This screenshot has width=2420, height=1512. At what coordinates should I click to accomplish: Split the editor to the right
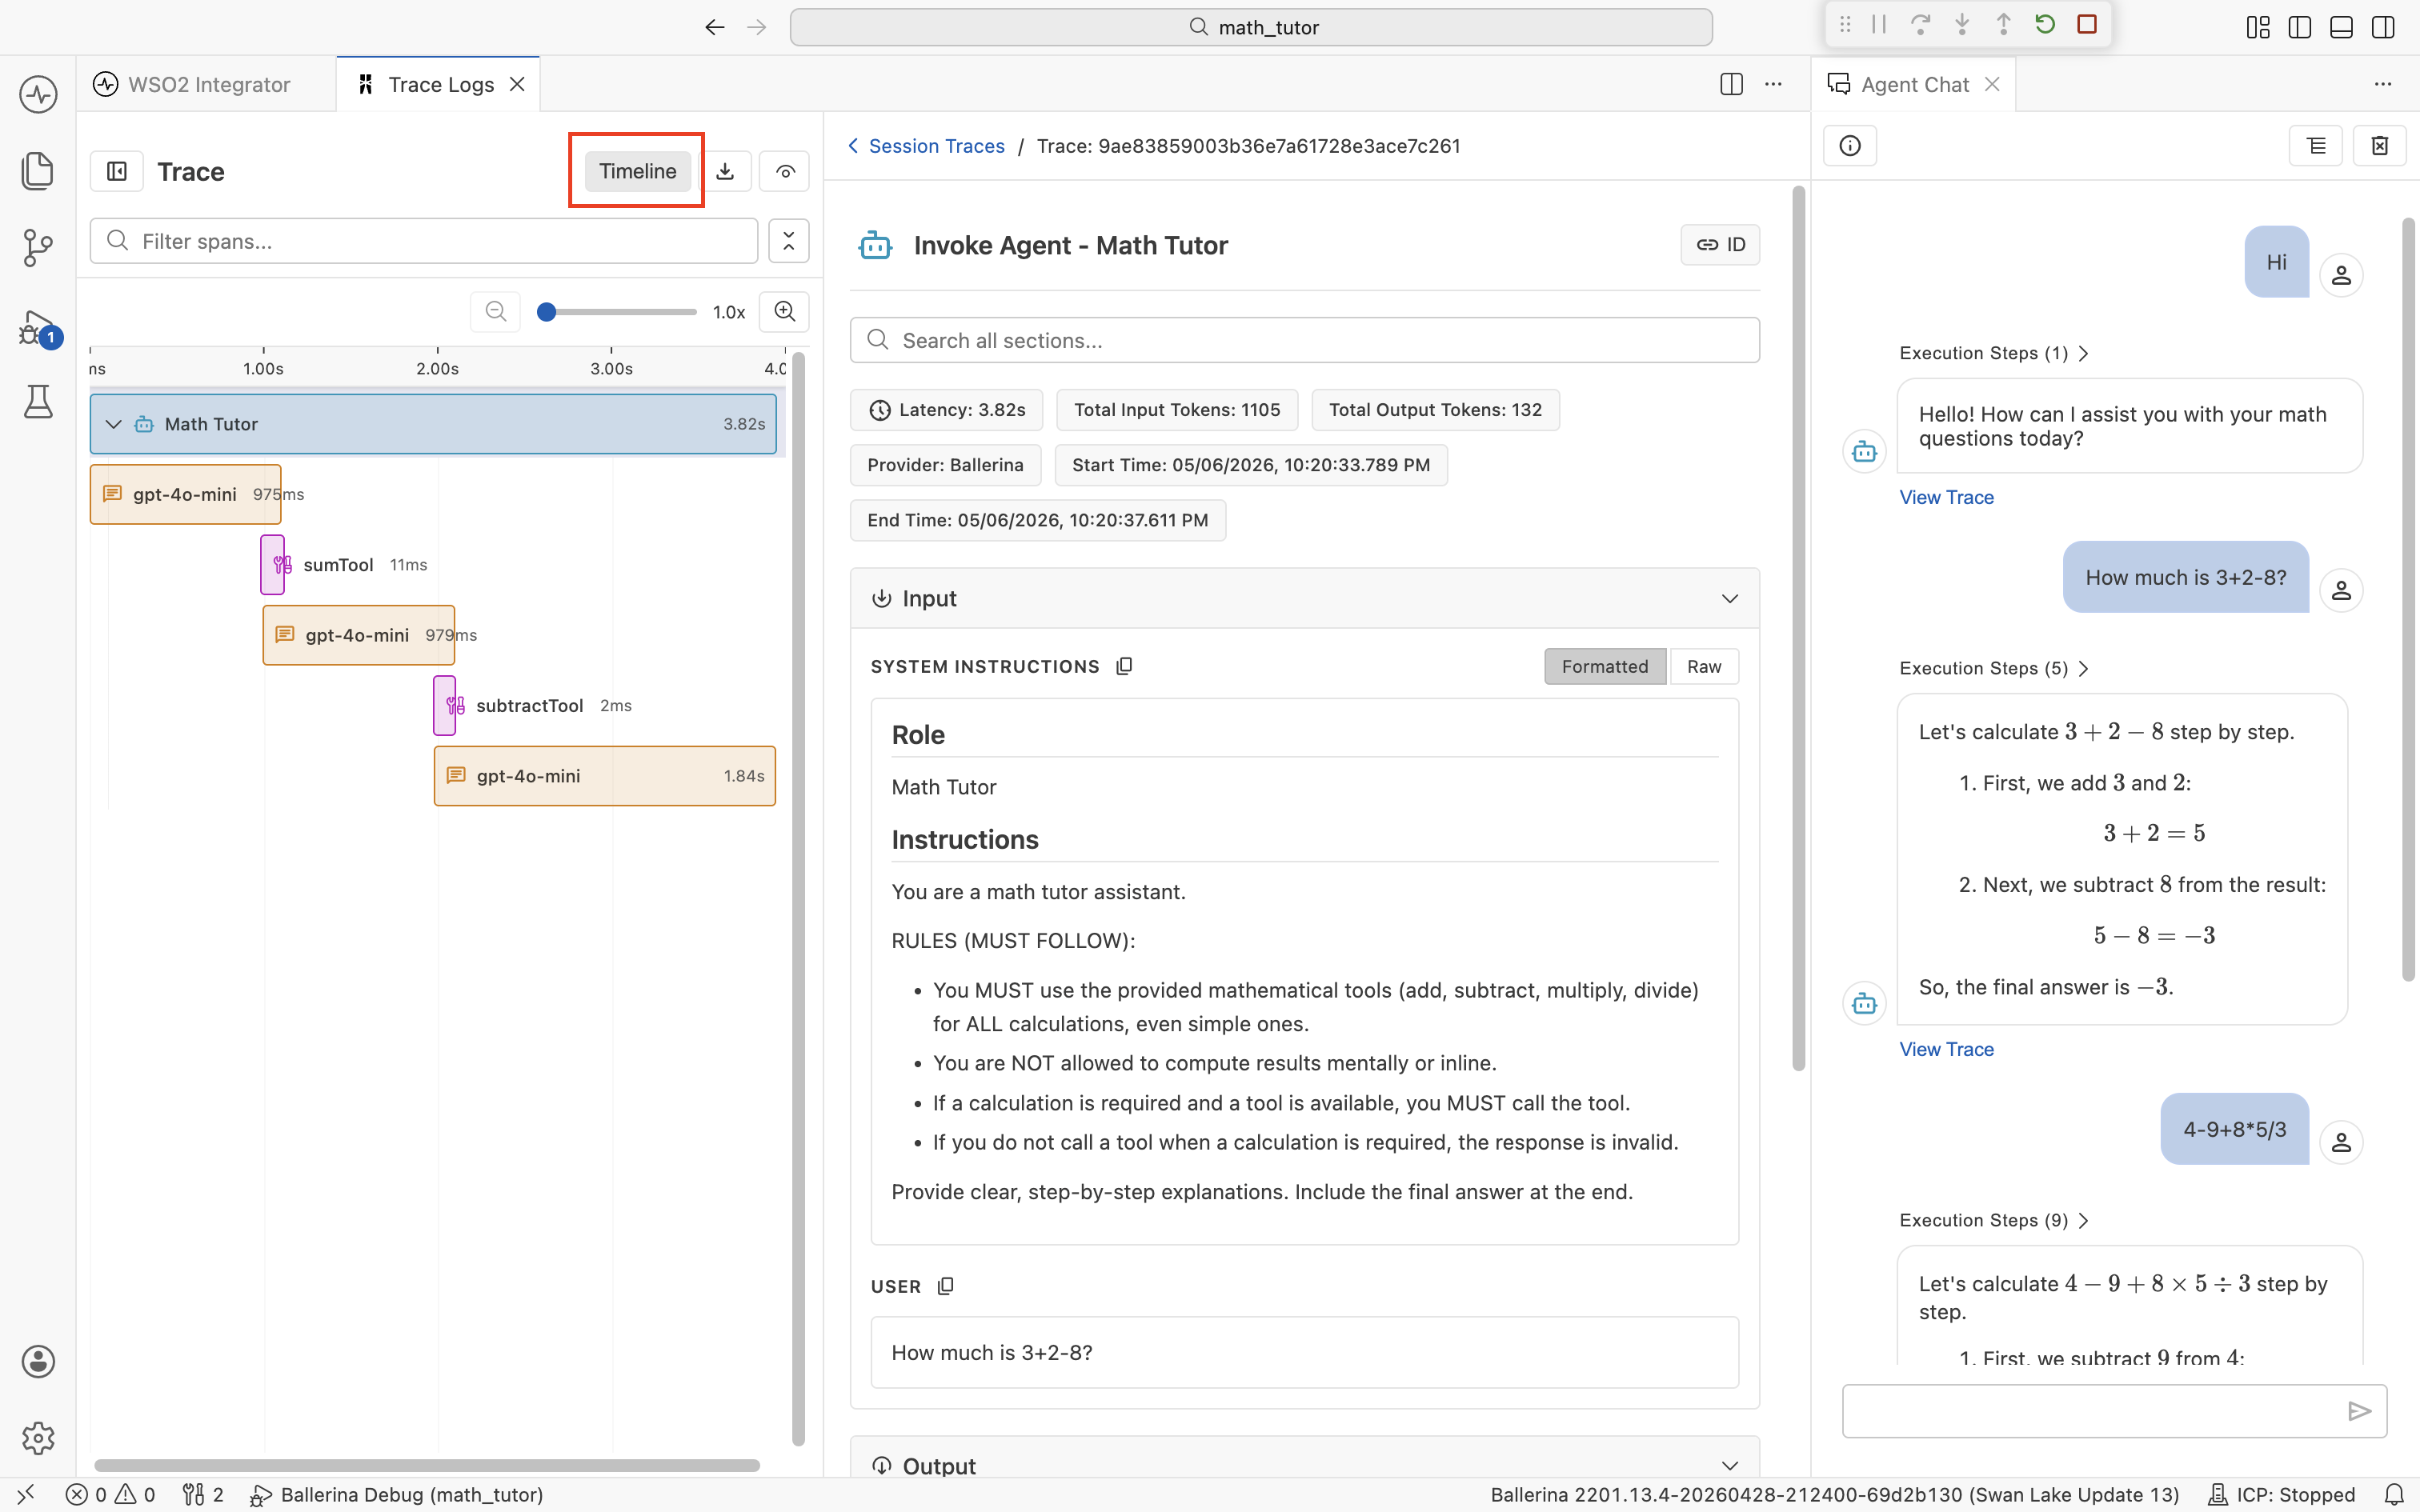click(1732, 84)
